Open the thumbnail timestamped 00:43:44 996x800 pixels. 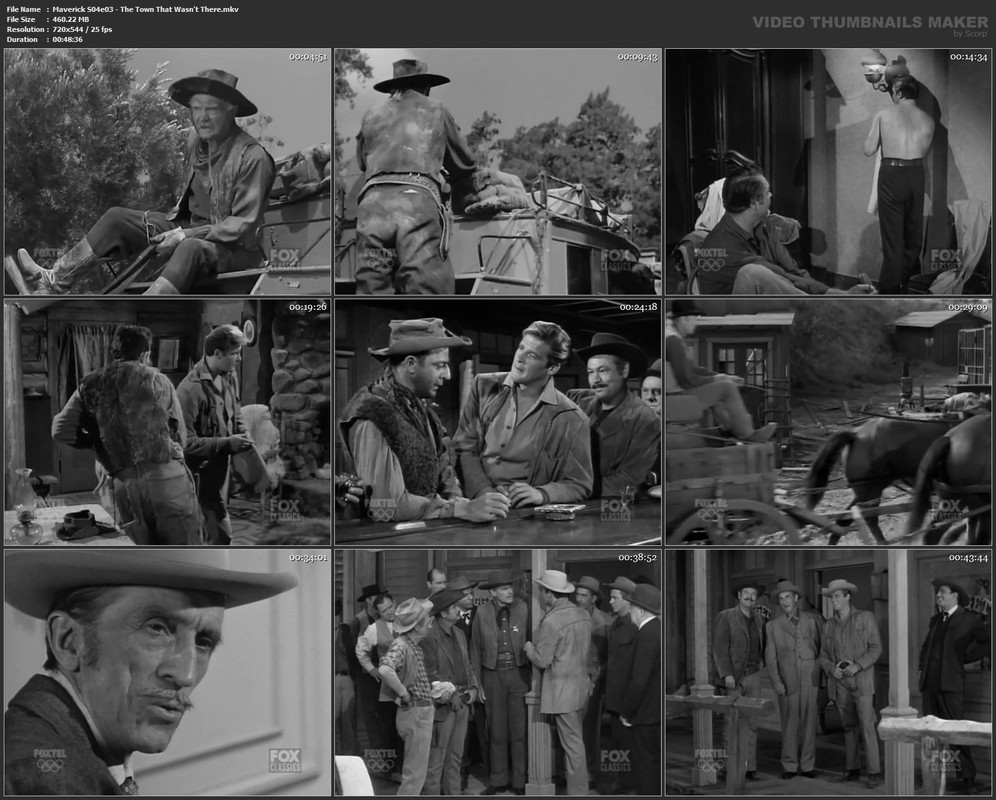click(828, 672)
